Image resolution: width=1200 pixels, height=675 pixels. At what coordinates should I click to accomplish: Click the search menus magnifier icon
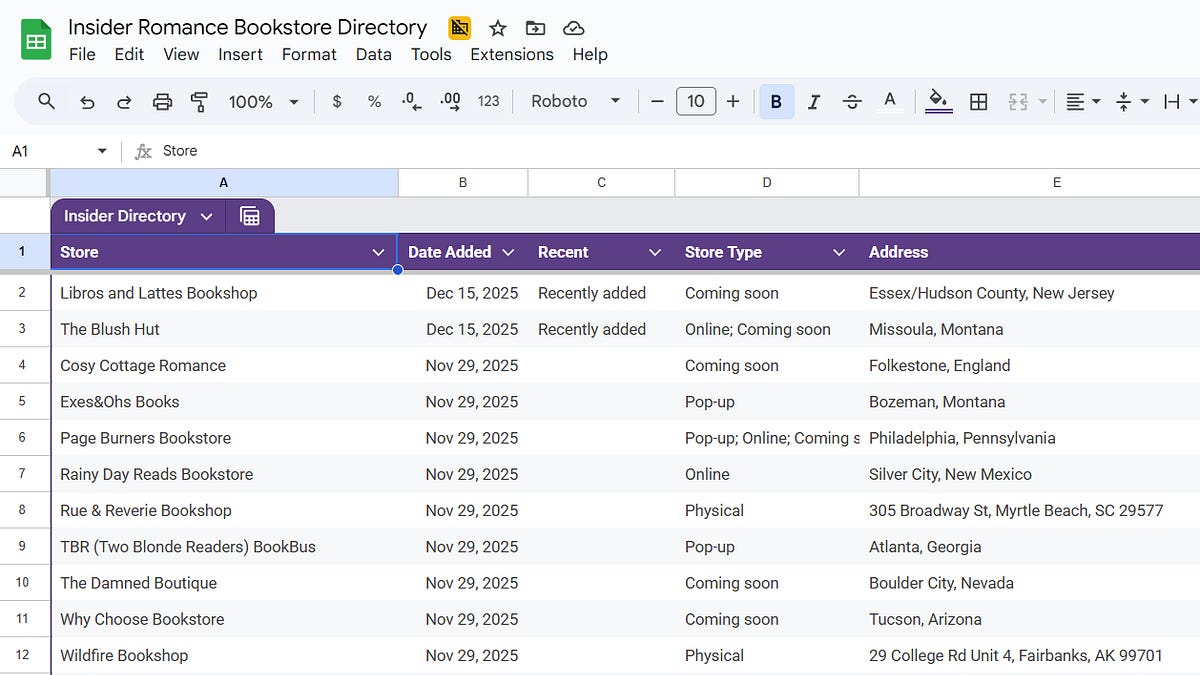(x=46, y=101)
